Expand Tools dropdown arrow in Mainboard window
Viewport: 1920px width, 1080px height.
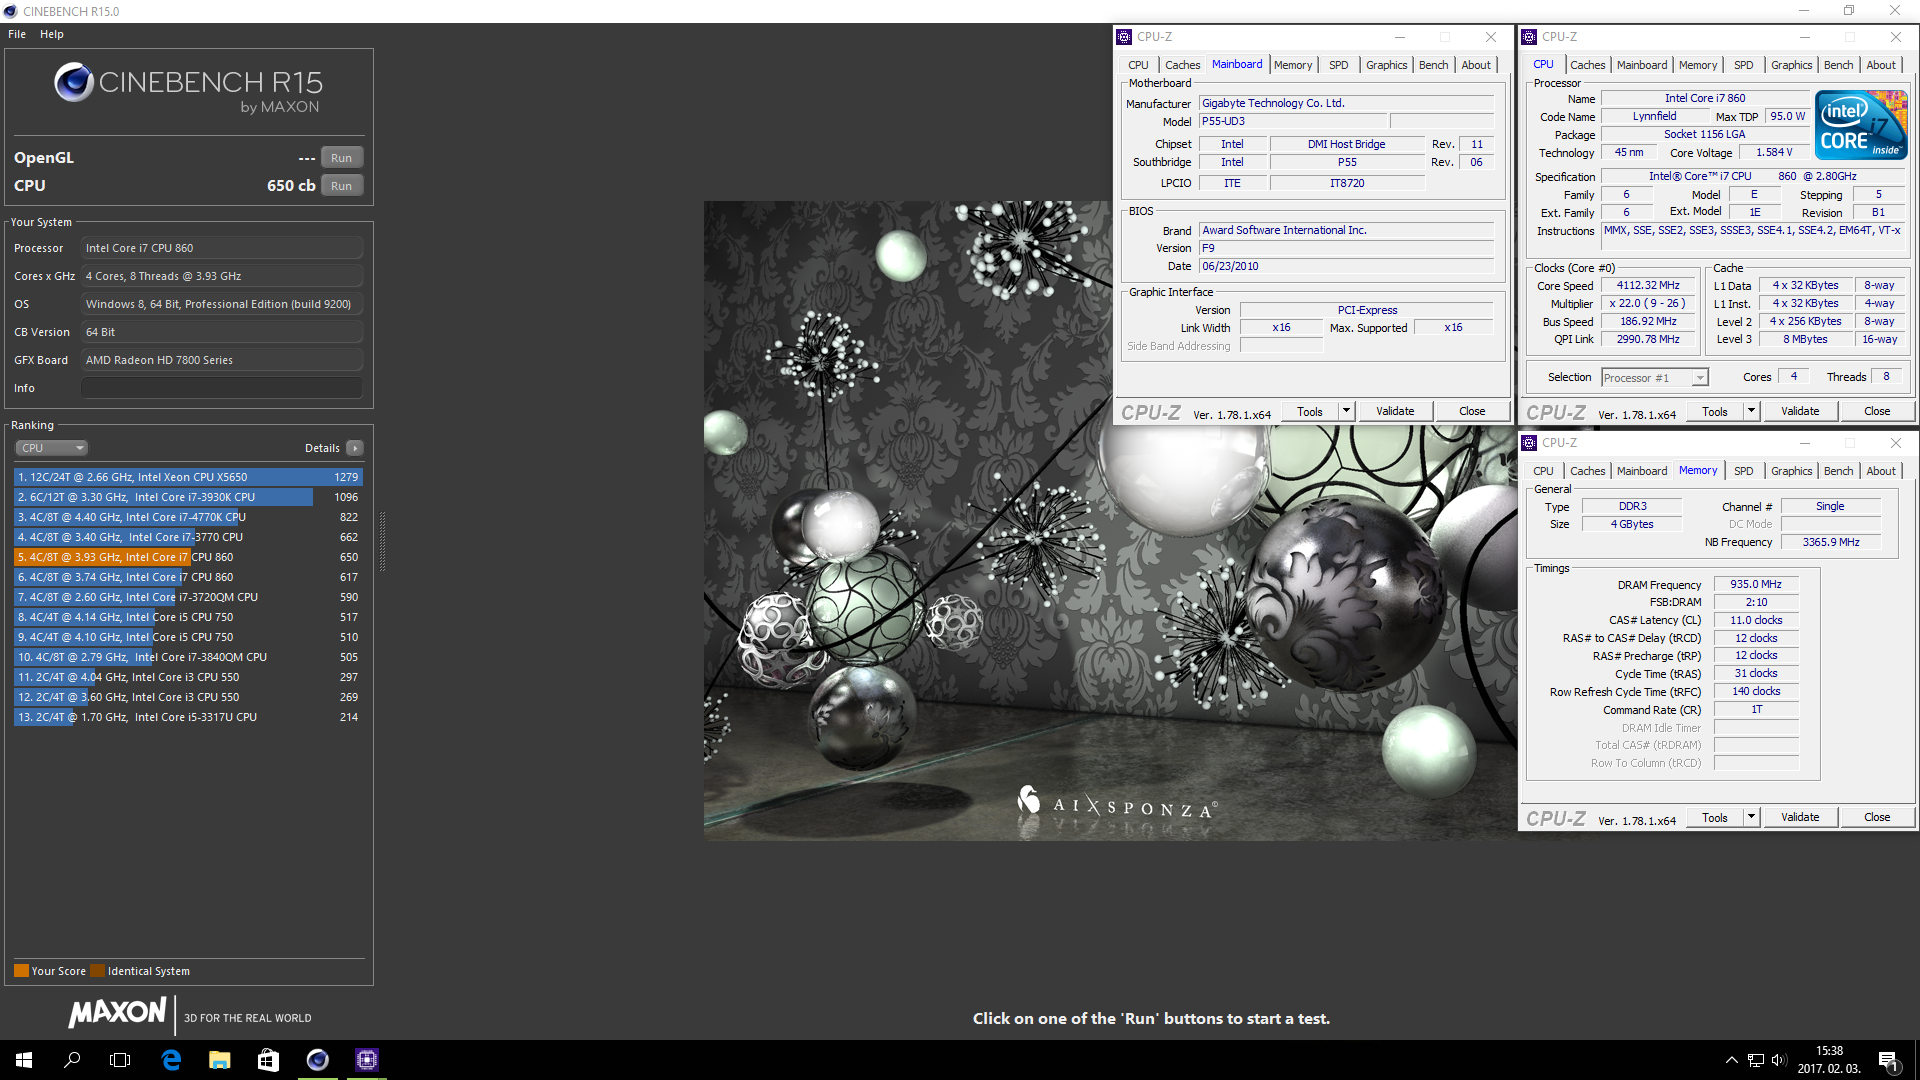tap(1346, 411)
